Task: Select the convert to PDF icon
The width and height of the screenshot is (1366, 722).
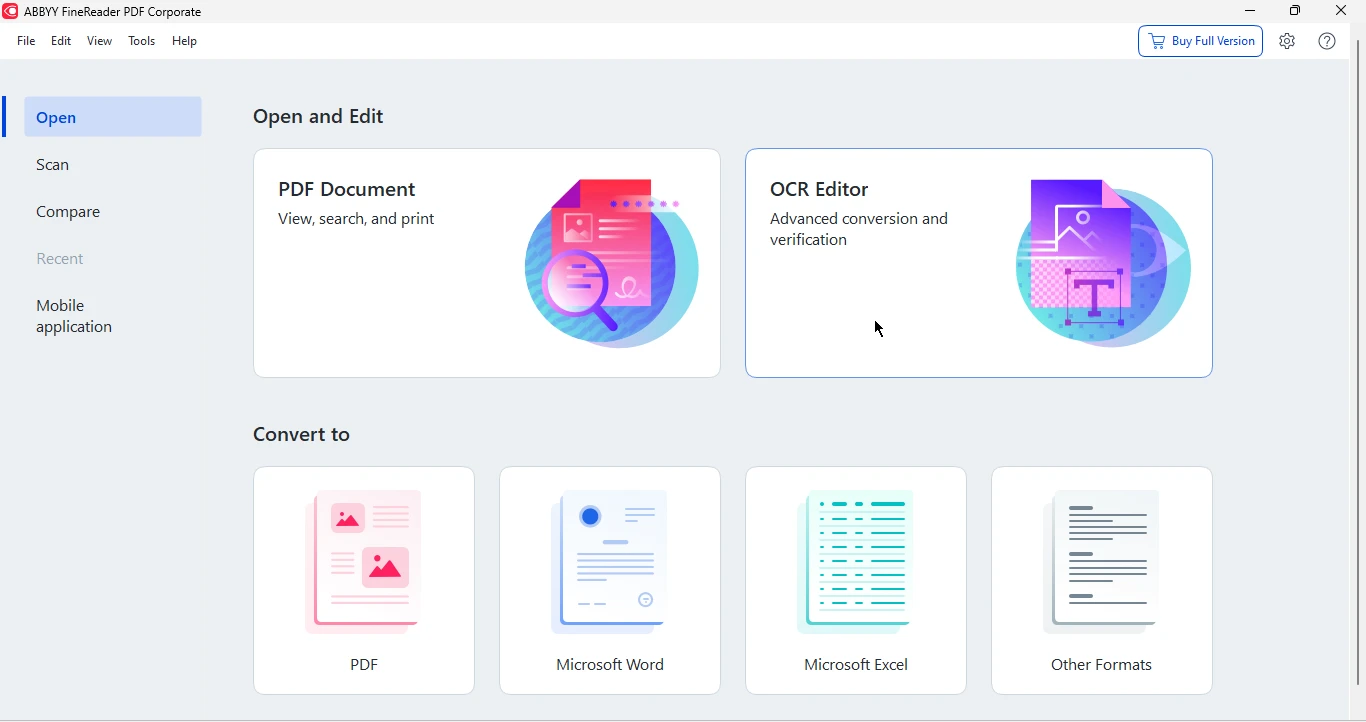Action: [364, 565]
